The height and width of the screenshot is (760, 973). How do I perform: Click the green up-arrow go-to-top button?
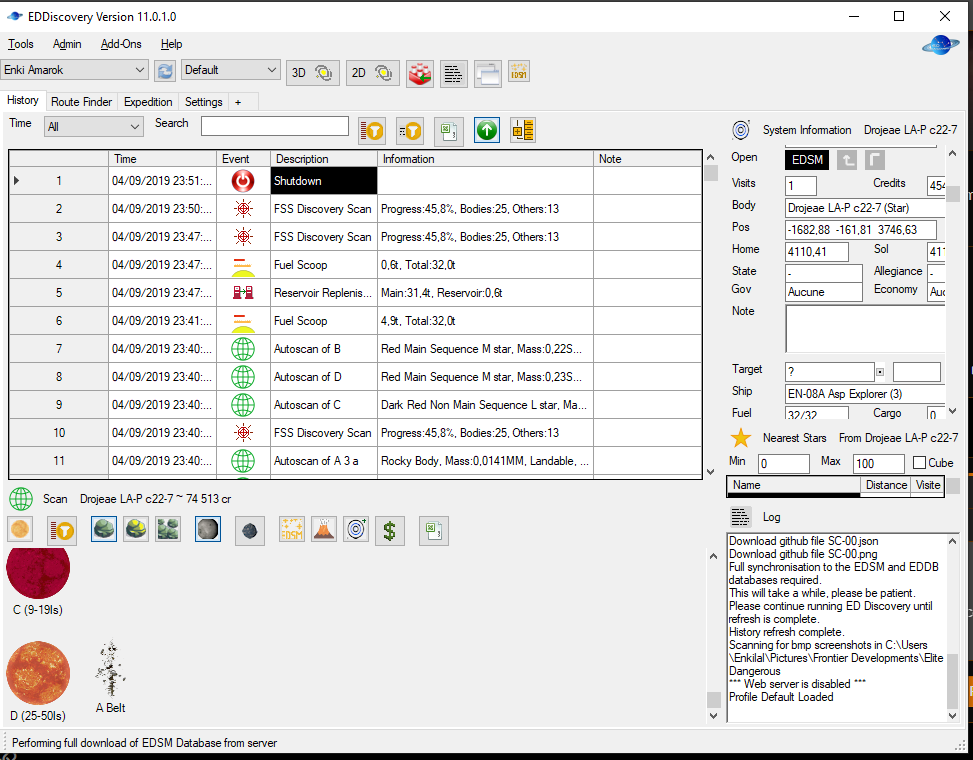487,130
